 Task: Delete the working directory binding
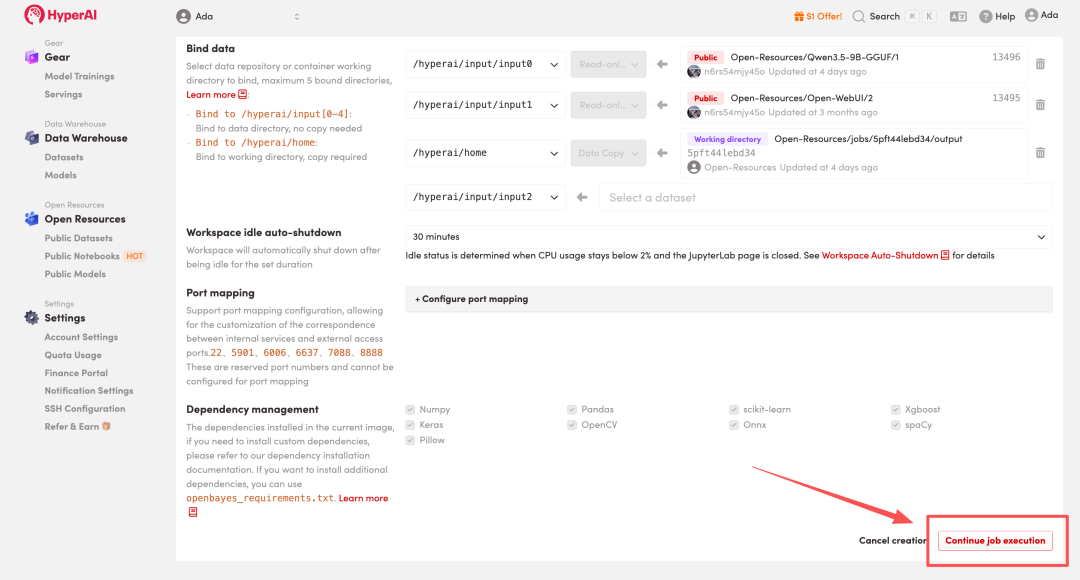[1040, 153]
